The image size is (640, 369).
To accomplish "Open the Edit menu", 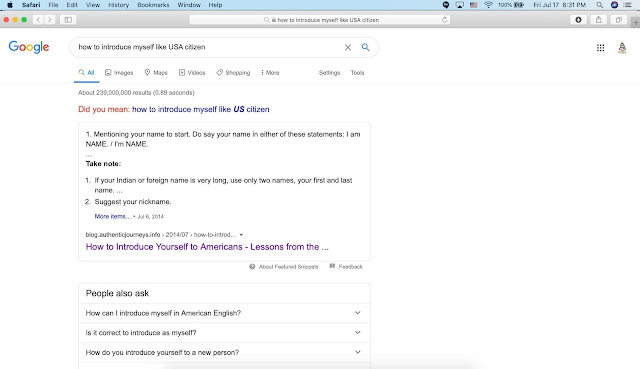I will click(x=72, y=5).
